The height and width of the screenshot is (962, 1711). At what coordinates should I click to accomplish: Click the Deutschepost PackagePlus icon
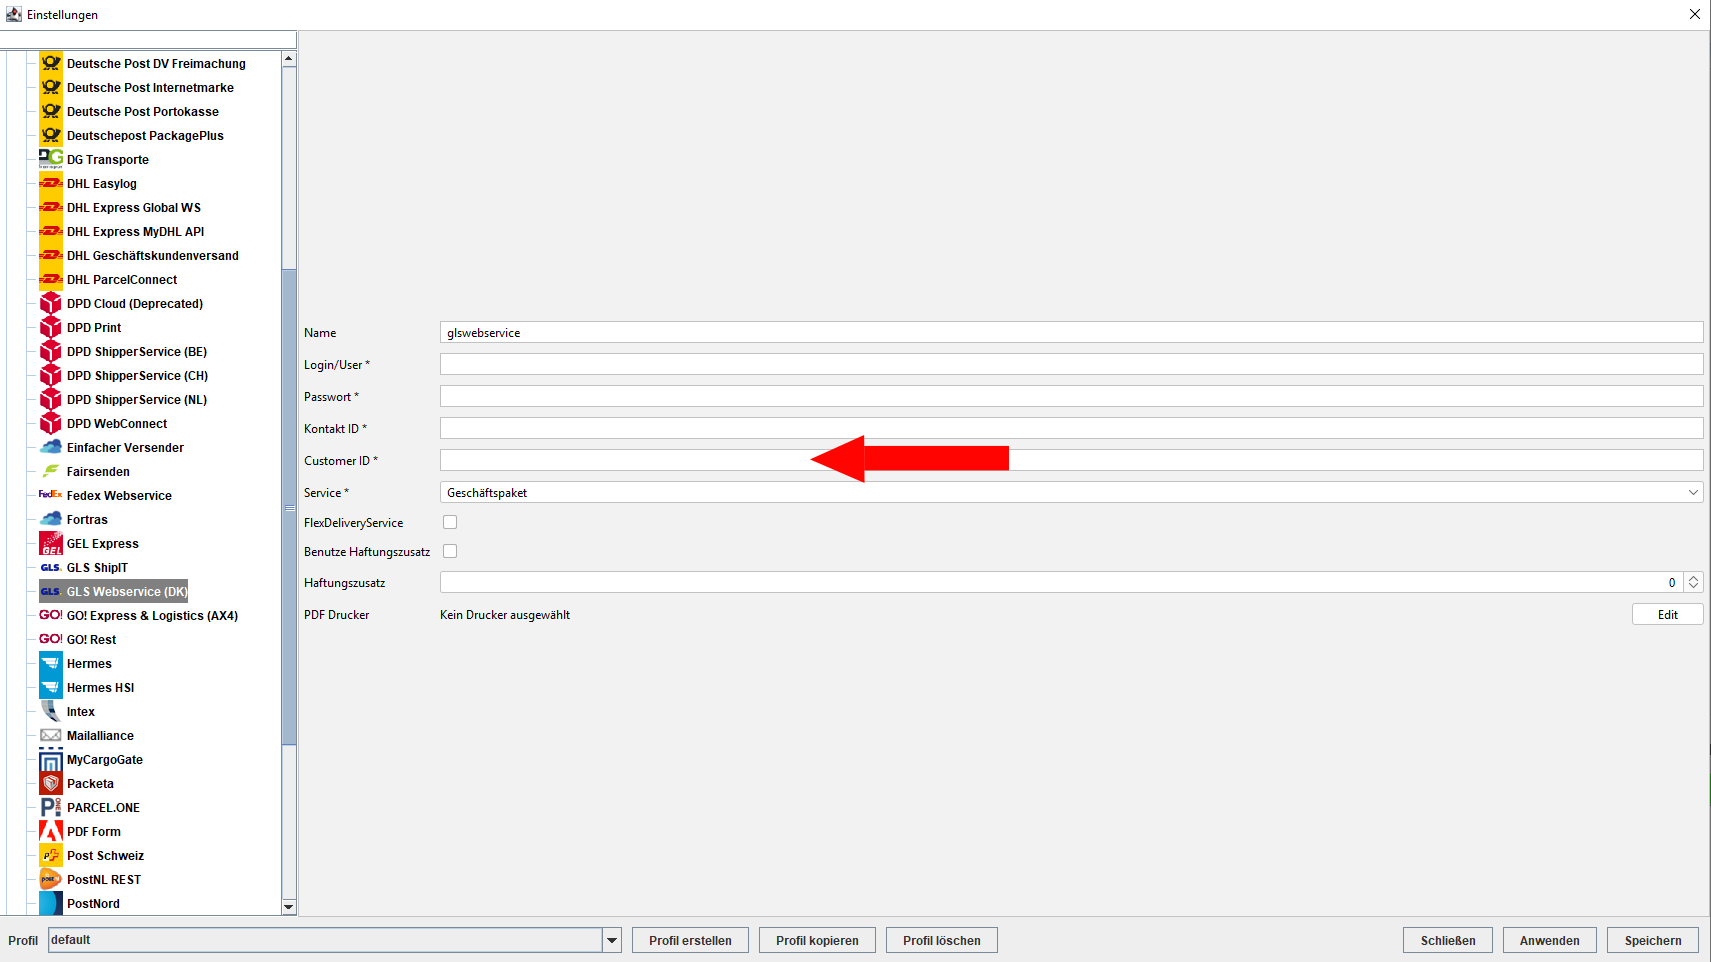pos(51,135)
